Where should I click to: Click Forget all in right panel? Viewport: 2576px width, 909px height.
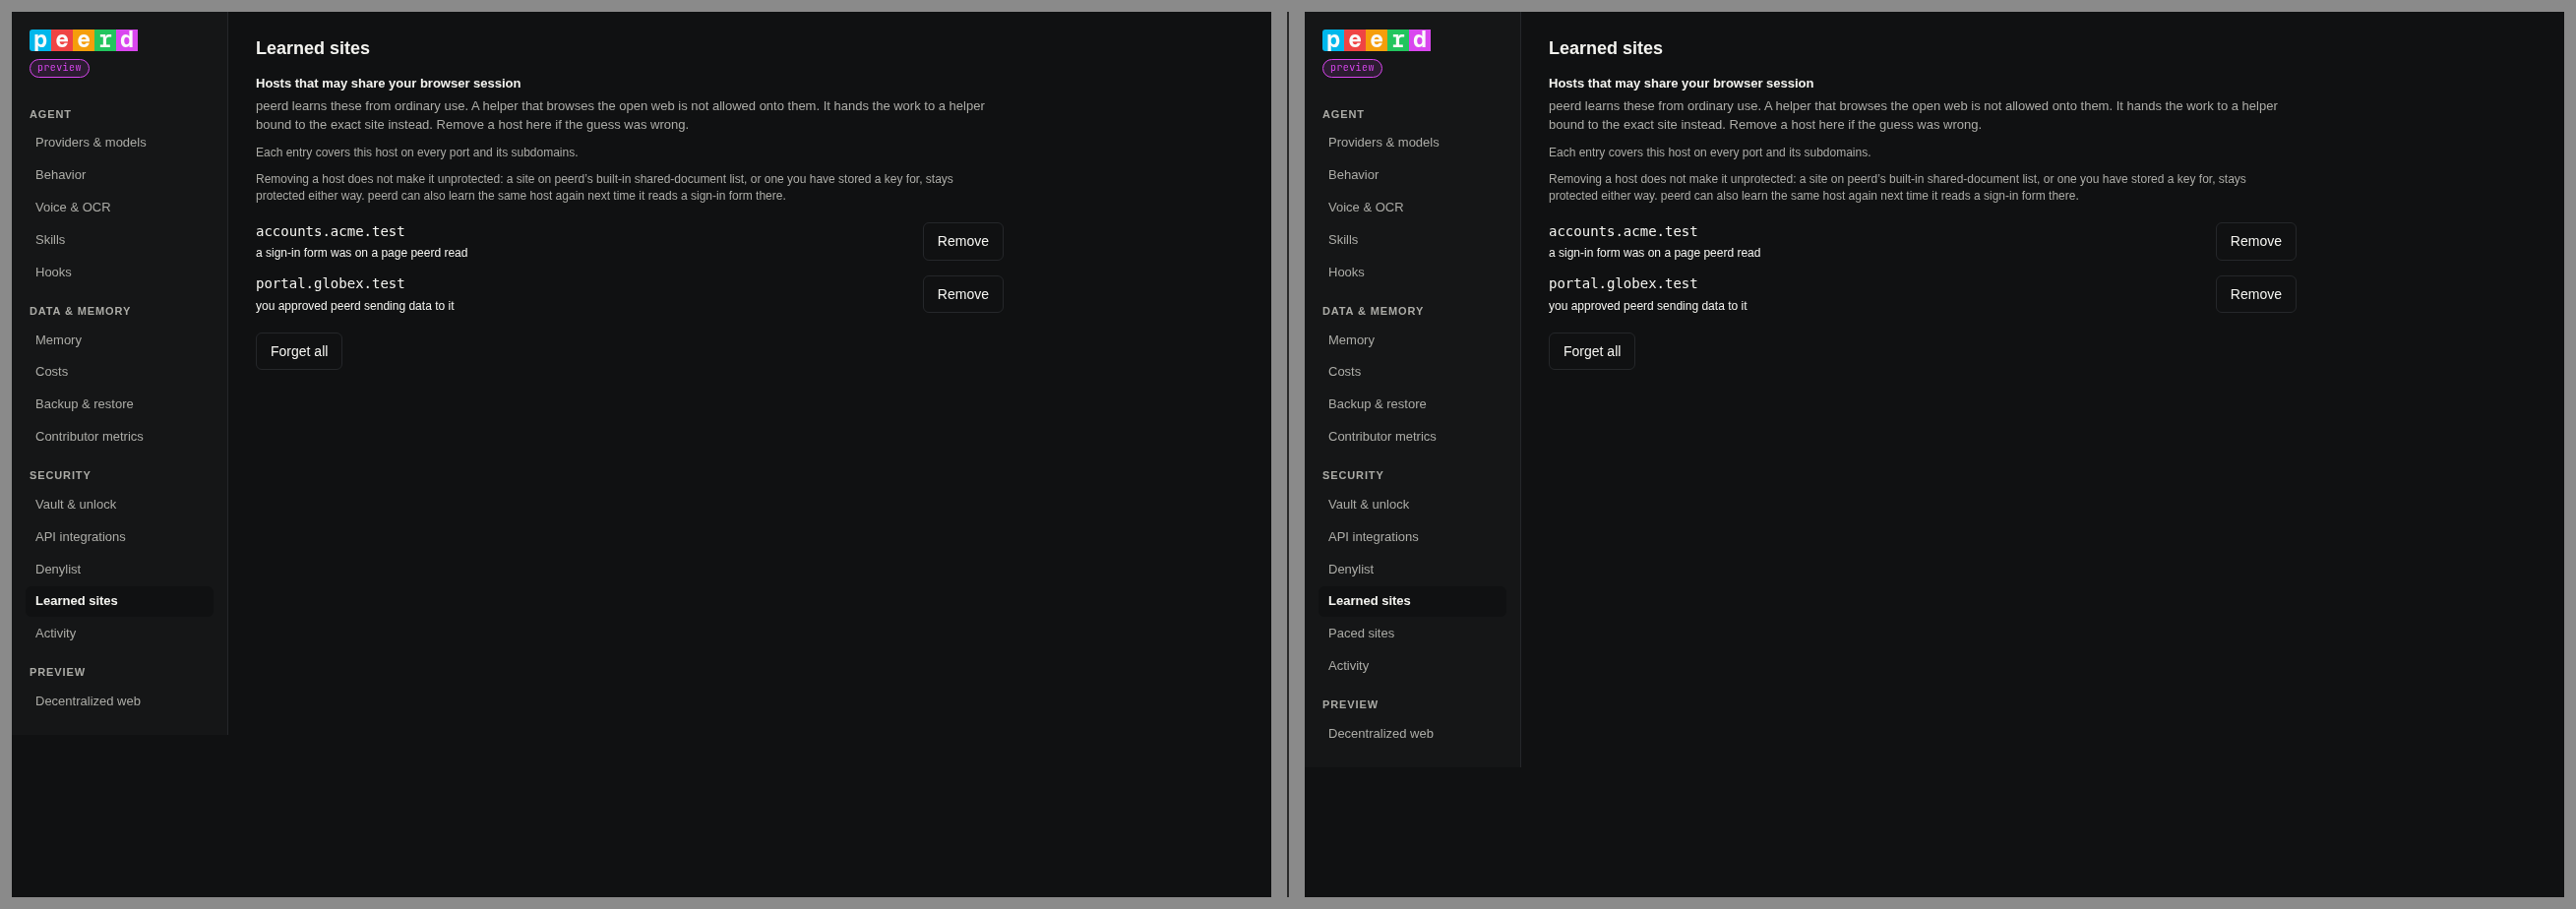(x=1592, y=351)
